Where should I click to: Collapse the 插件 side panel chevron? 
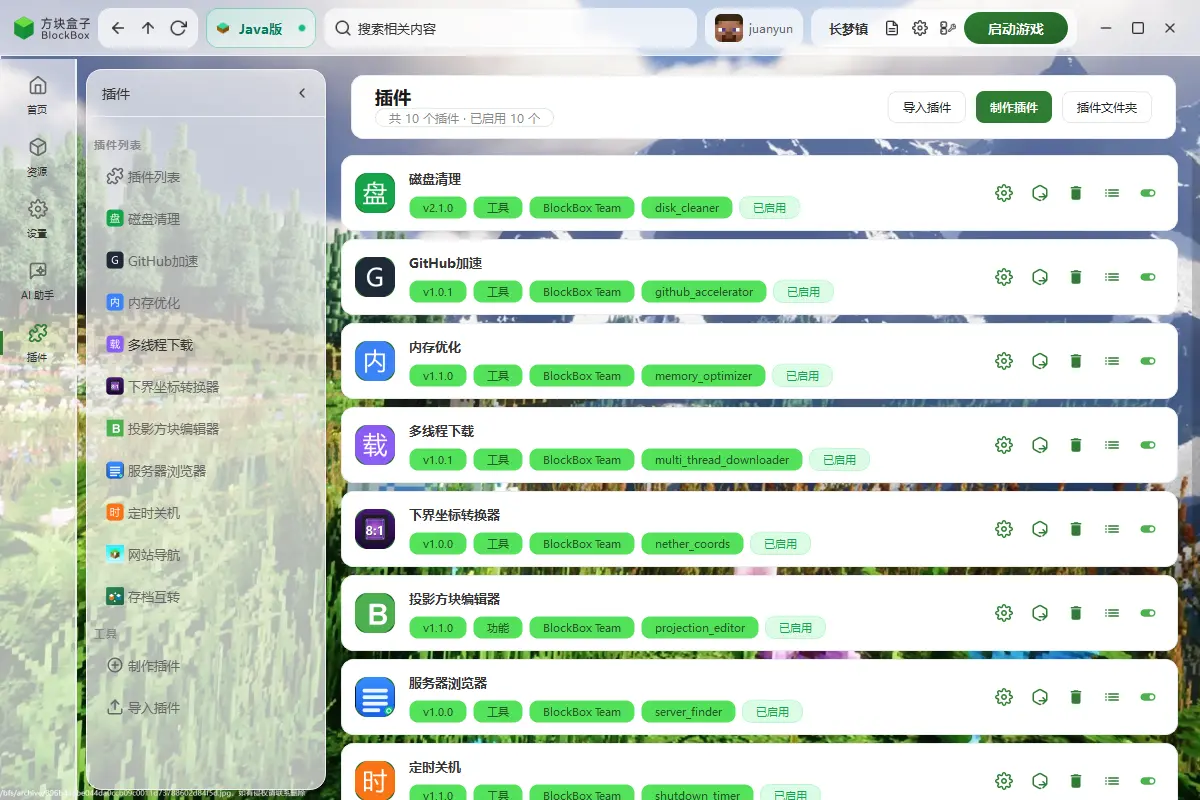click(x=302, y=94)
